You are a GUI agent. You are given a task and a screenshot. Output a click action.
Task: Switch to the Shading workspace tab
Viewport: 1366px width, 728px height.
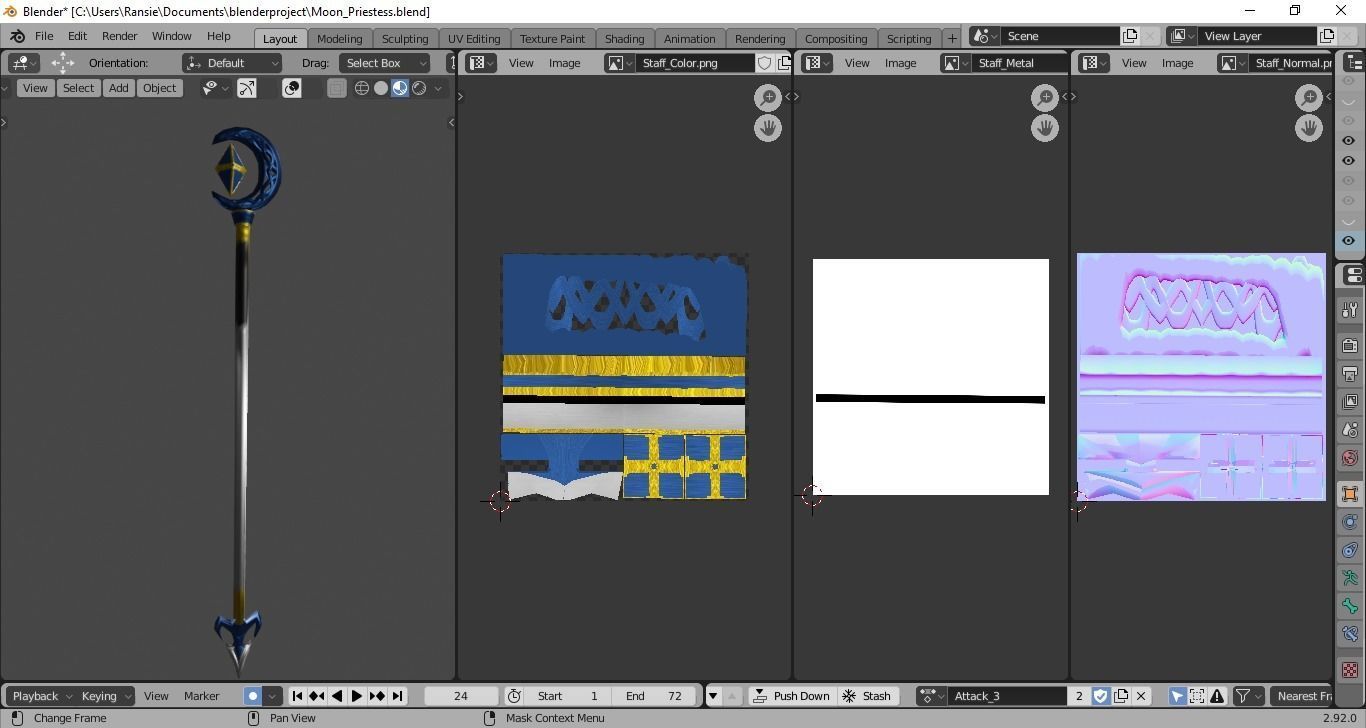pyautogui.click(x=624, y=38)
